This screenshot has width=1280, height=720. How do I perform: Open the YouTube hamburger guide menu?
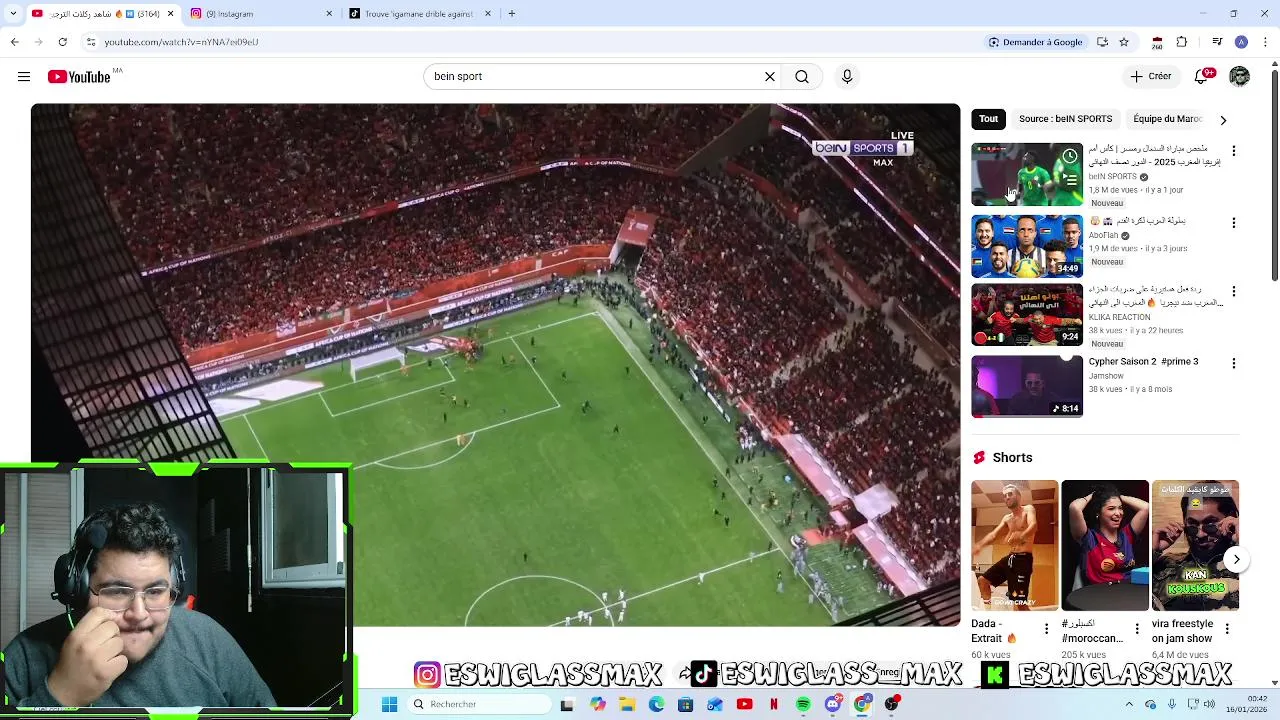tap(24, 77)
